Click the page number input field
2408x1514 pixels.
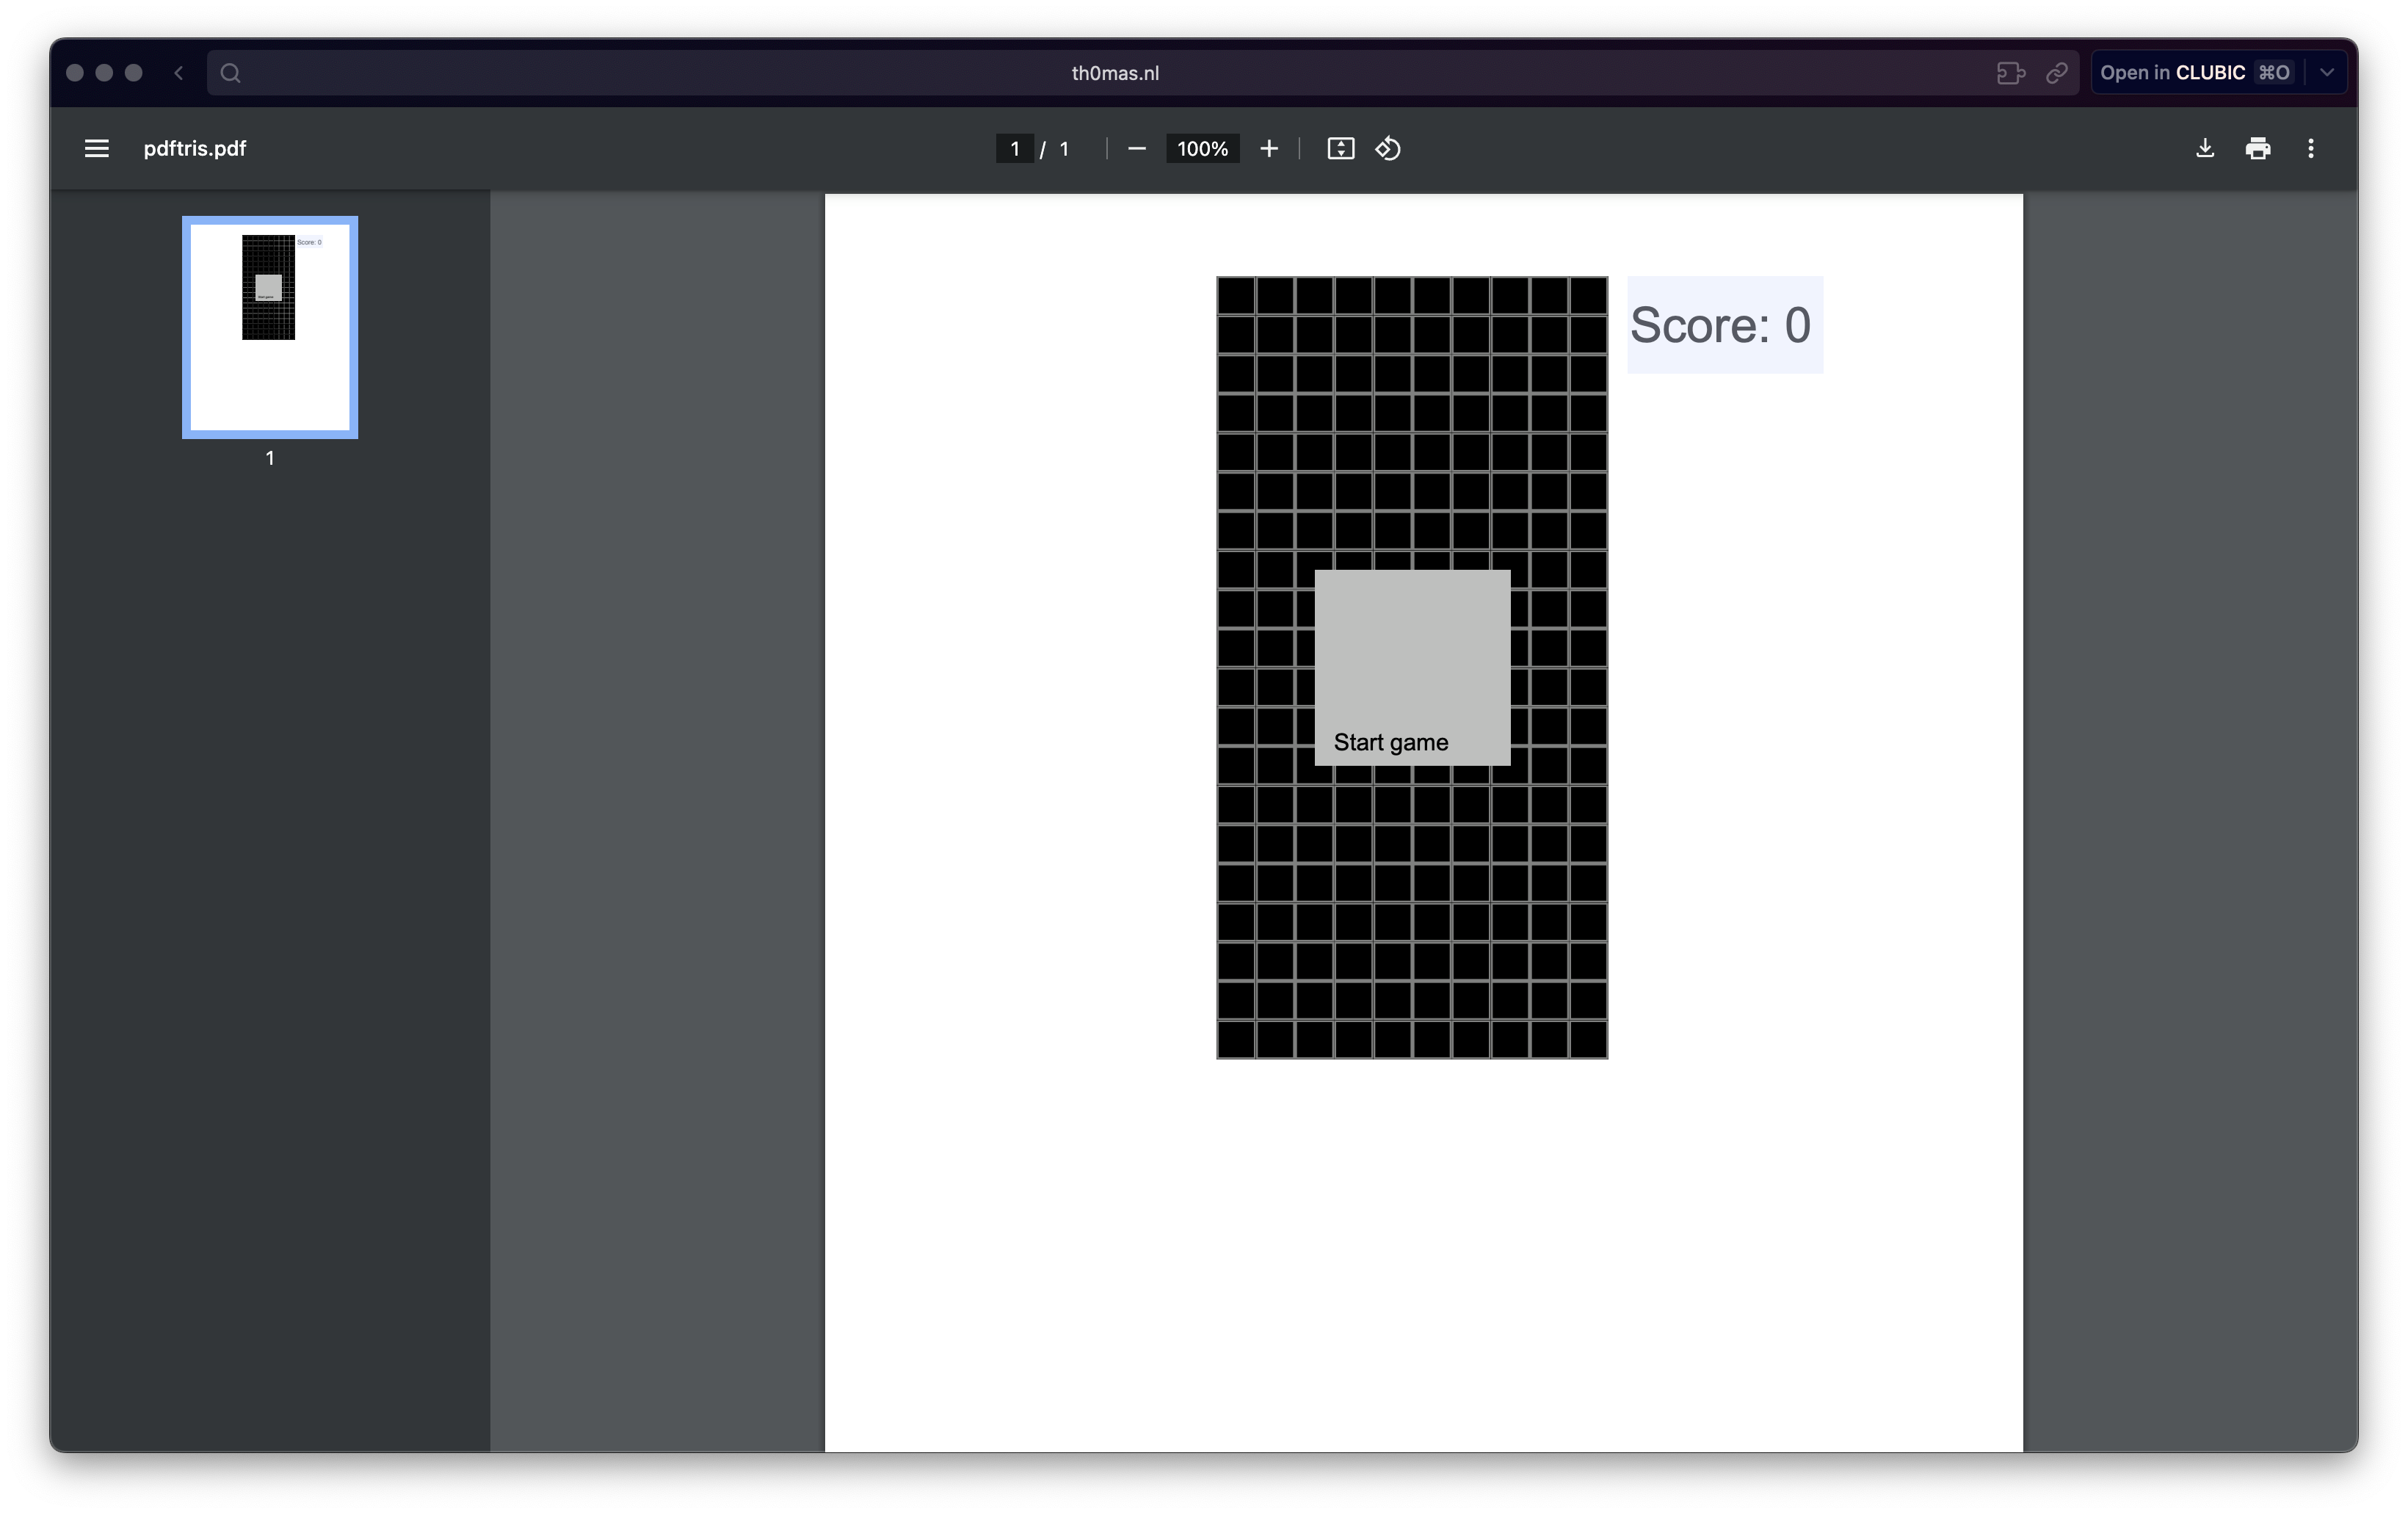pos(1014,148)
